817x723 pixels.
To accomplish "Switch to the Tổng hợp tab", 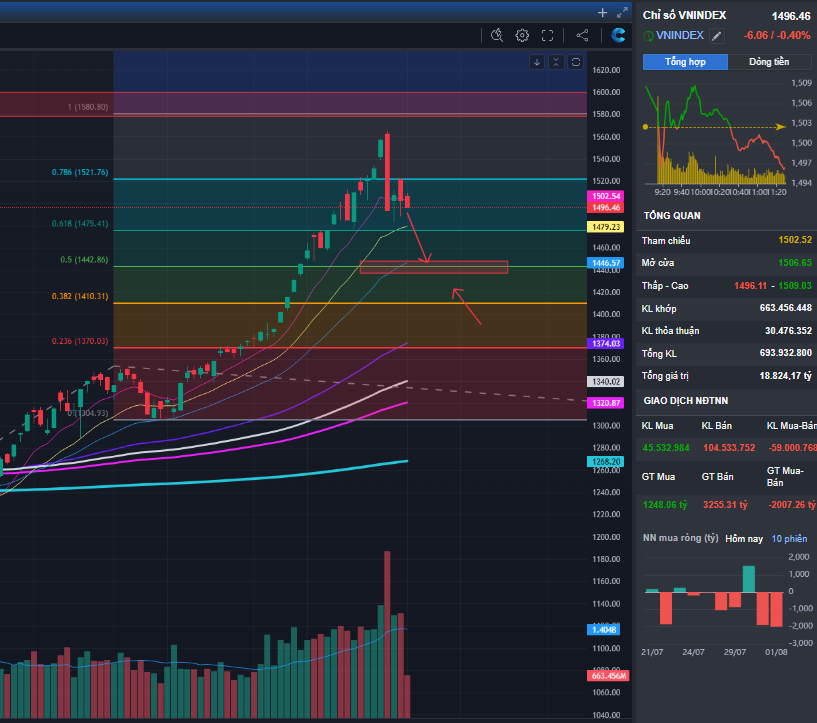I will (x=684, y=62).
